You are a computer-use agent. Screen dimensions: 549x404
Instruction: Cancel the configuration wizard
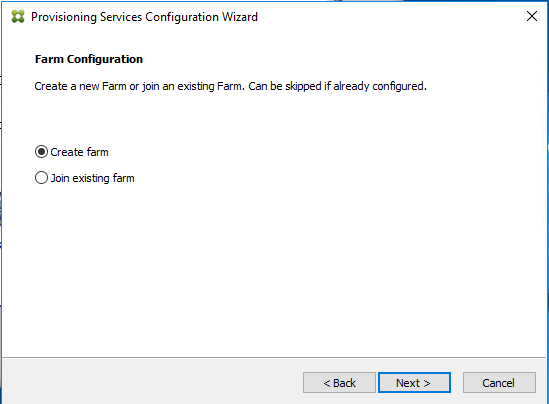tap(499, 383)
